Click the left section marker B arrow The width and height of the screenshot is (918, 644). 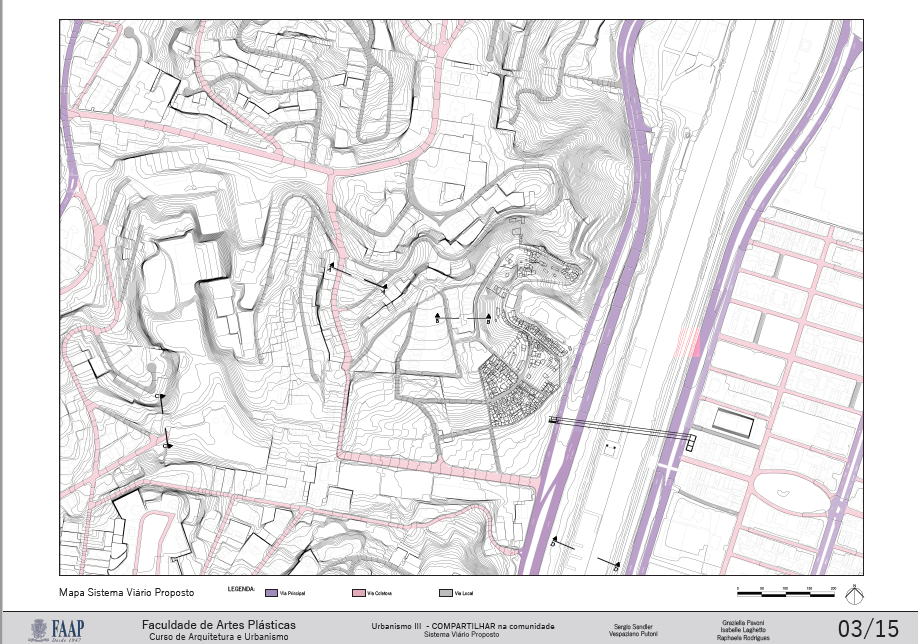[437, 317]
